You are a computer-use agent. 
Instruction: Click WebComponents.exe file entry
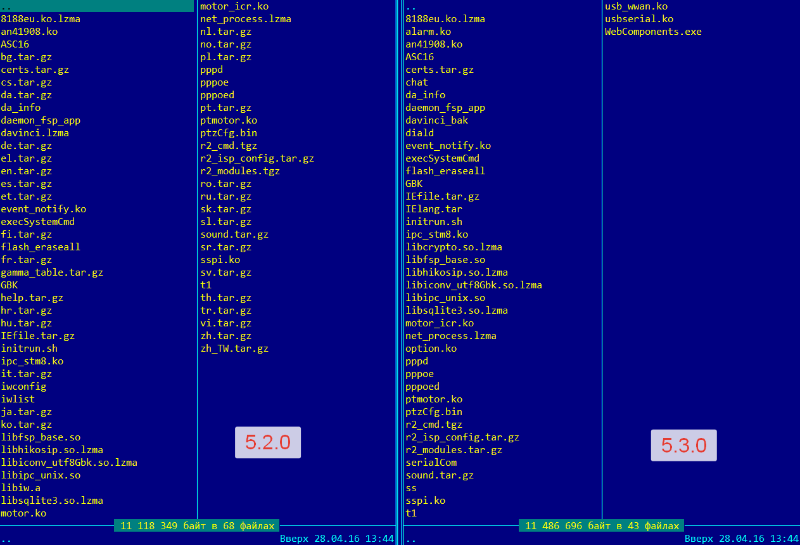pos(653,32)
